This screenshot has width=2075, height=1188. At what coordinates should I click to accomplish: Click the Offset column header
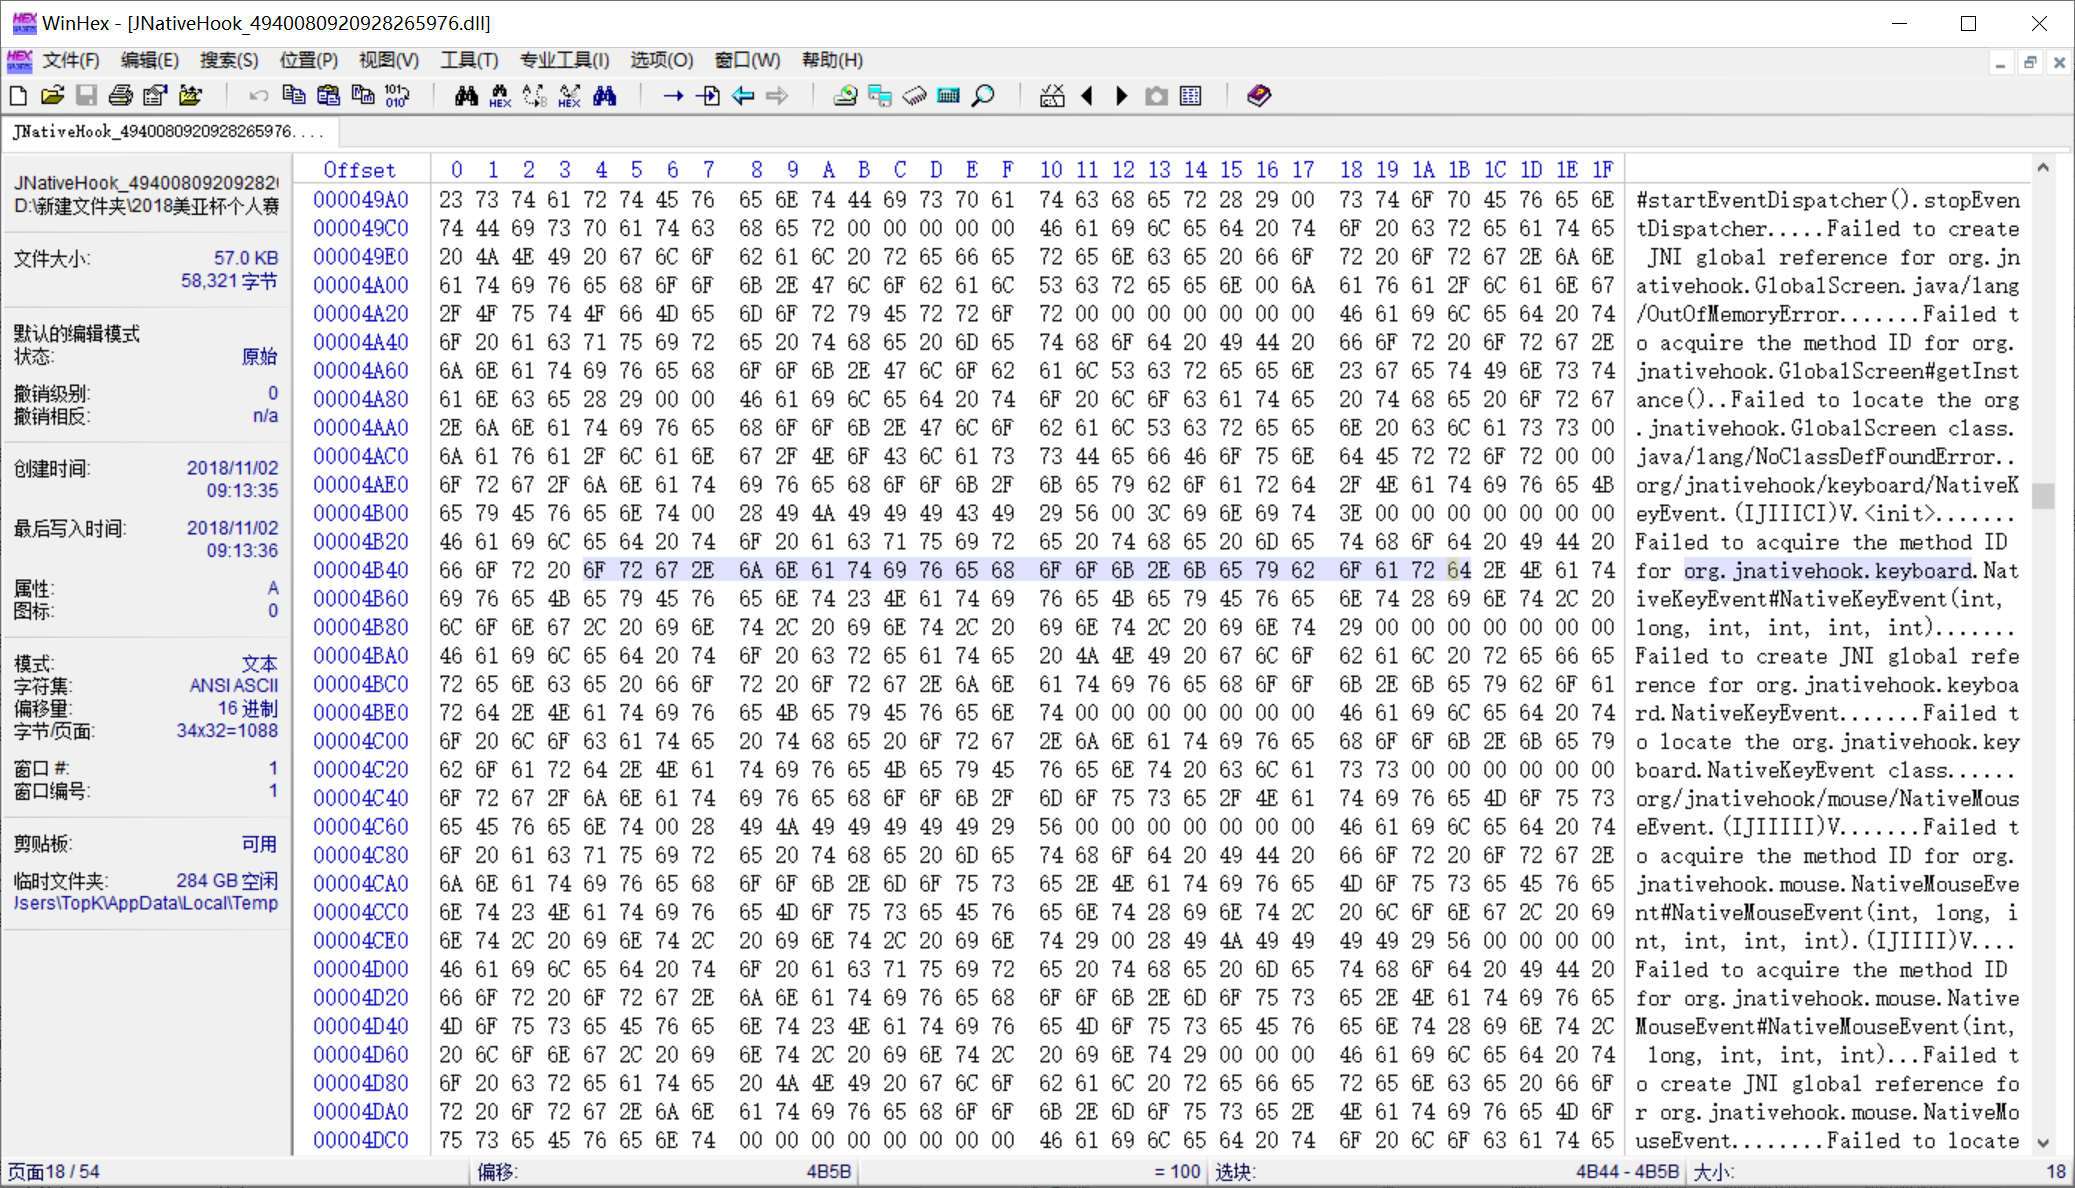359,170
